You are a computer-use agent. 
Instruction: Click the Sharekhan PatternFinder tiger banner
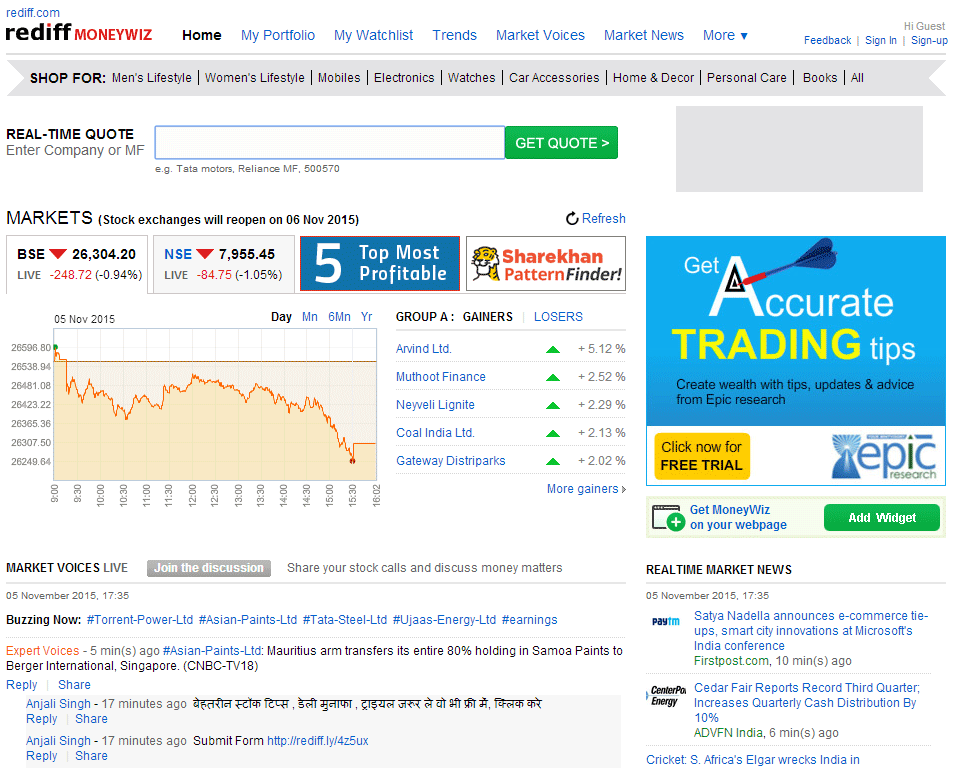(546, 264)
